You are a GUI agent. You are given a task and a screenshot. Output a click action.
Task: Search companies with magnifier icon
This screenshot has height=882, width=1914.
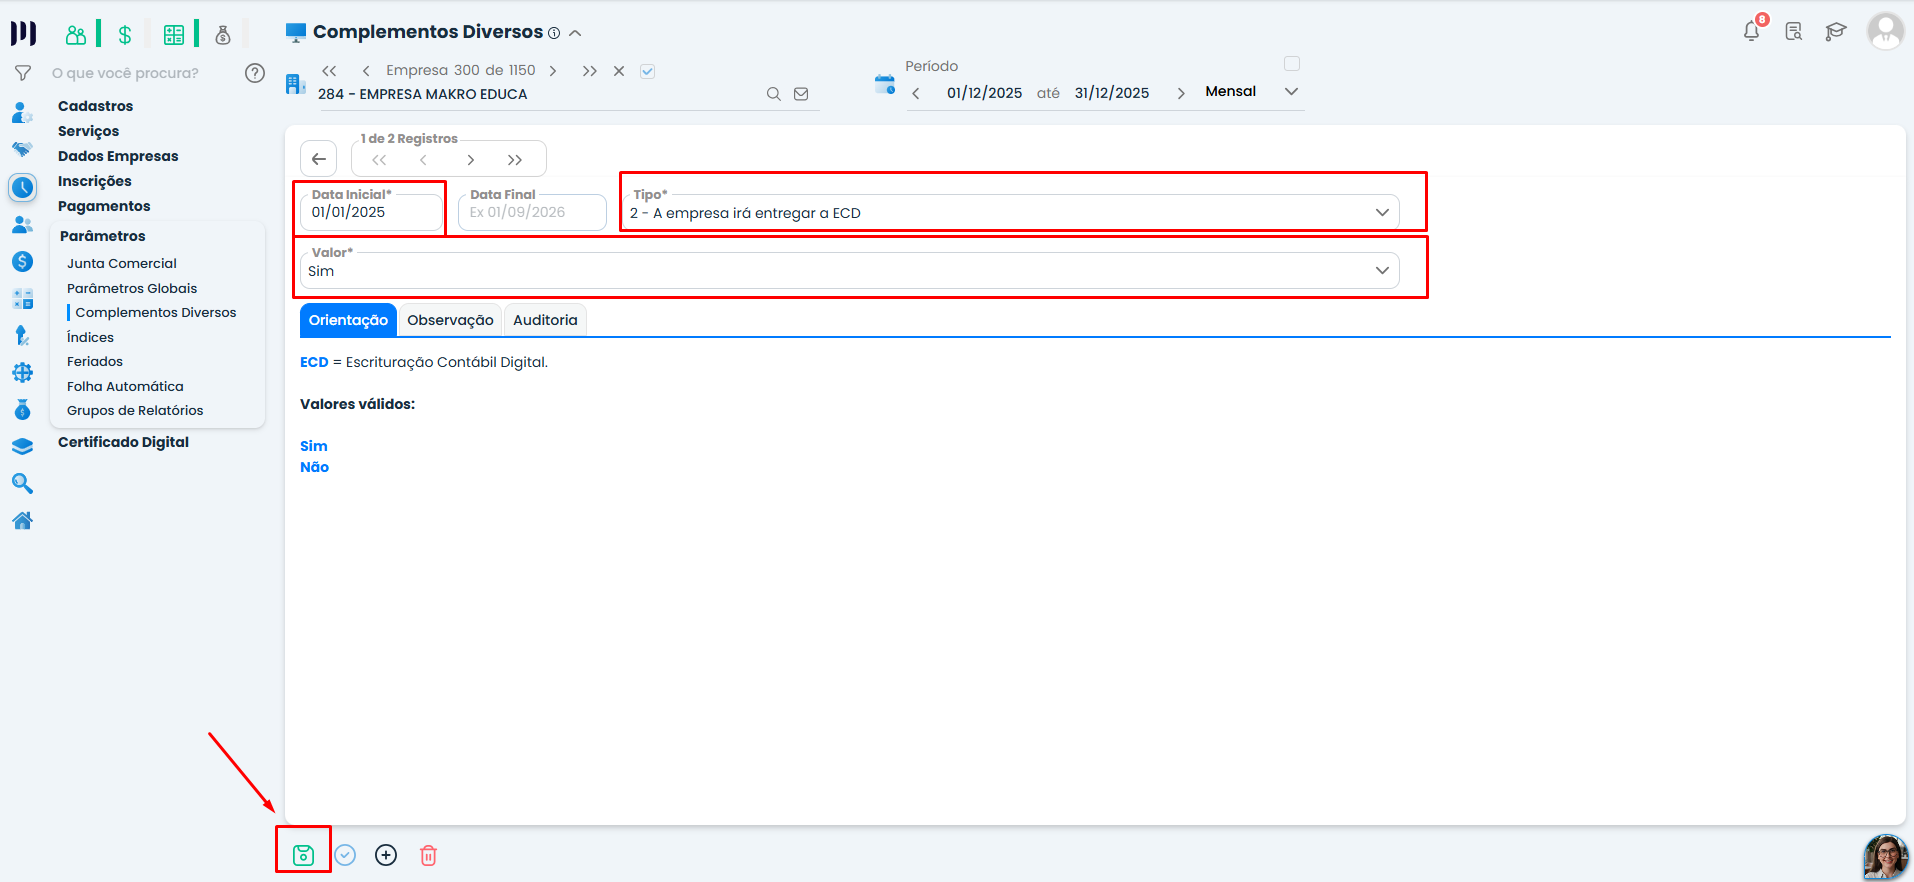tap(773, 94)
